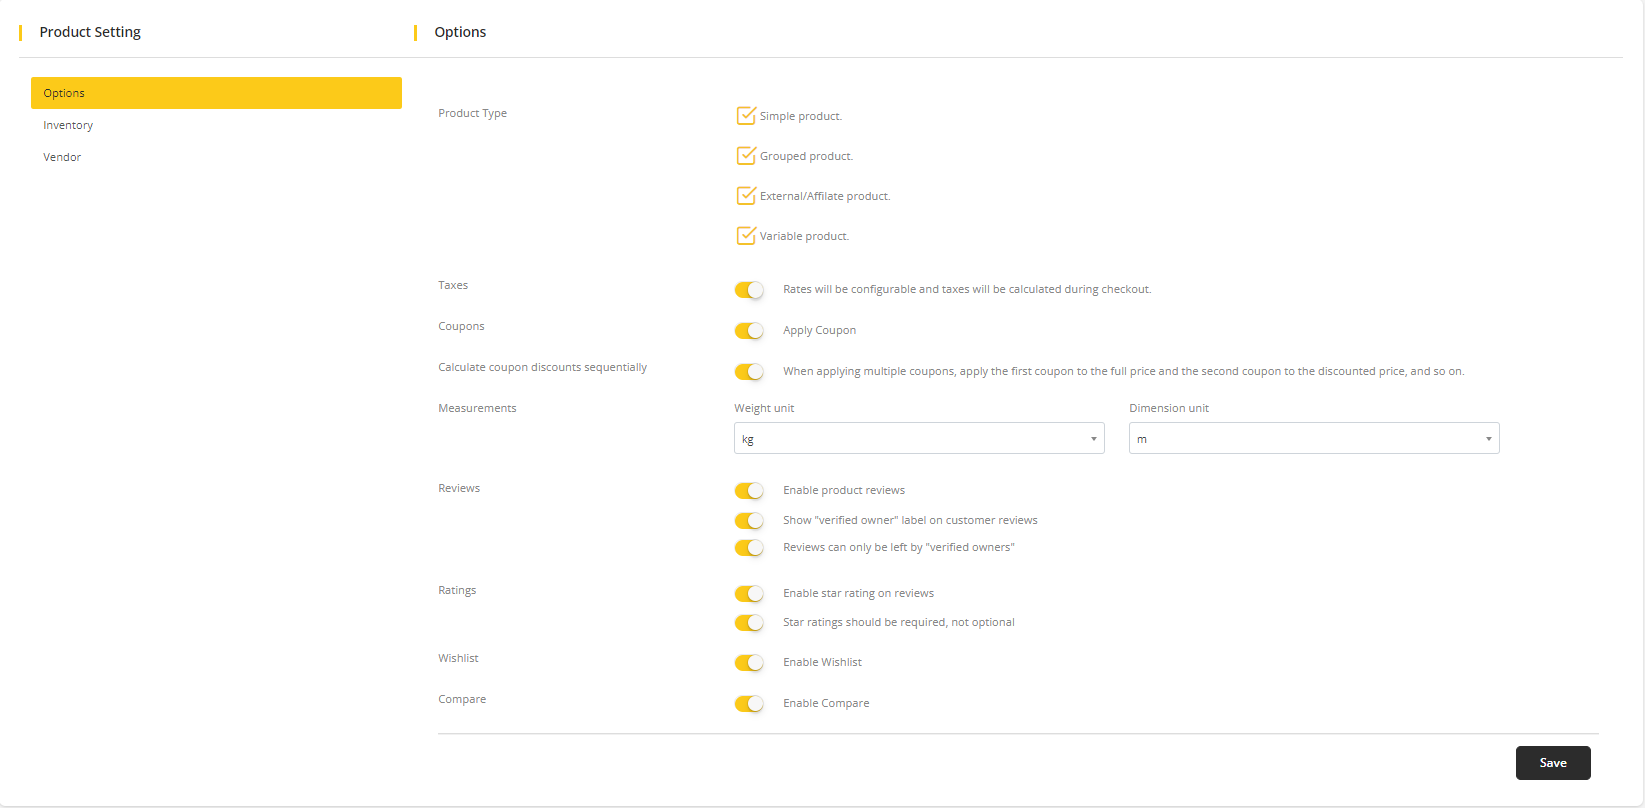Disable Enable product reviews switch
1645x808 pixels.
point(749,491)
